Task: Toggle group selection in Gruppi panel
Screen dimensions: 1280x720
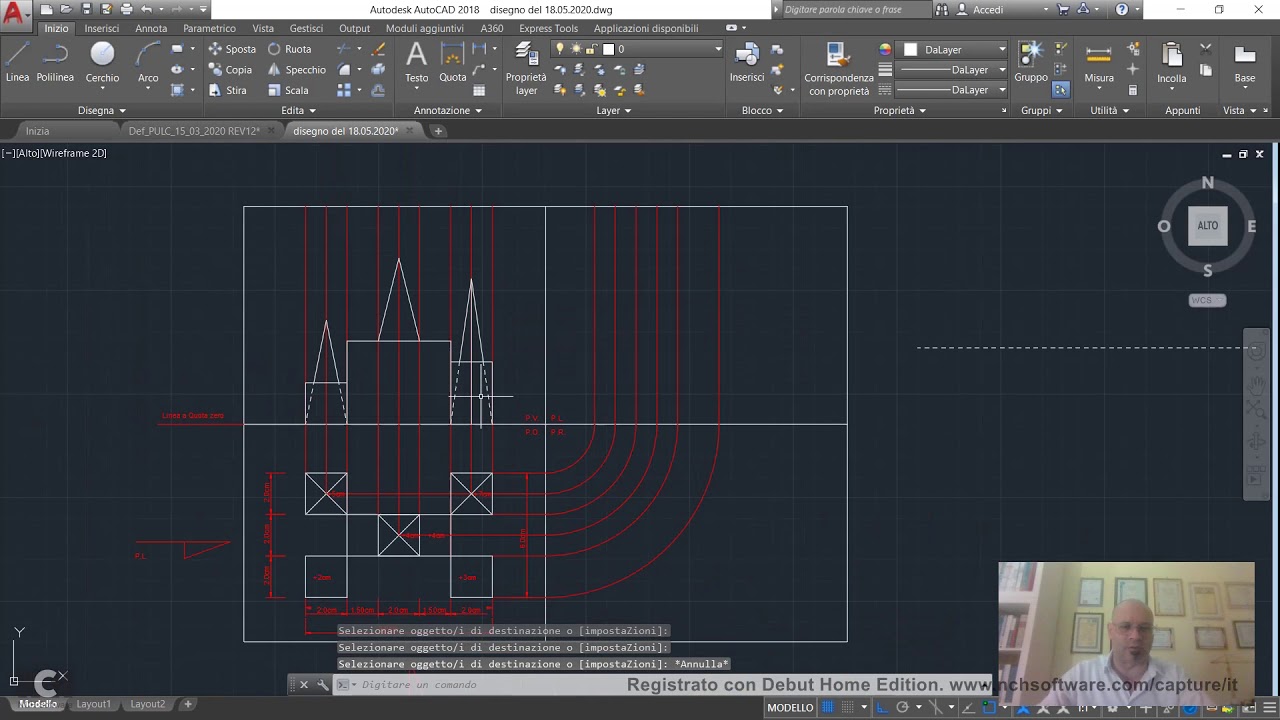Action: click(1060, 90)
